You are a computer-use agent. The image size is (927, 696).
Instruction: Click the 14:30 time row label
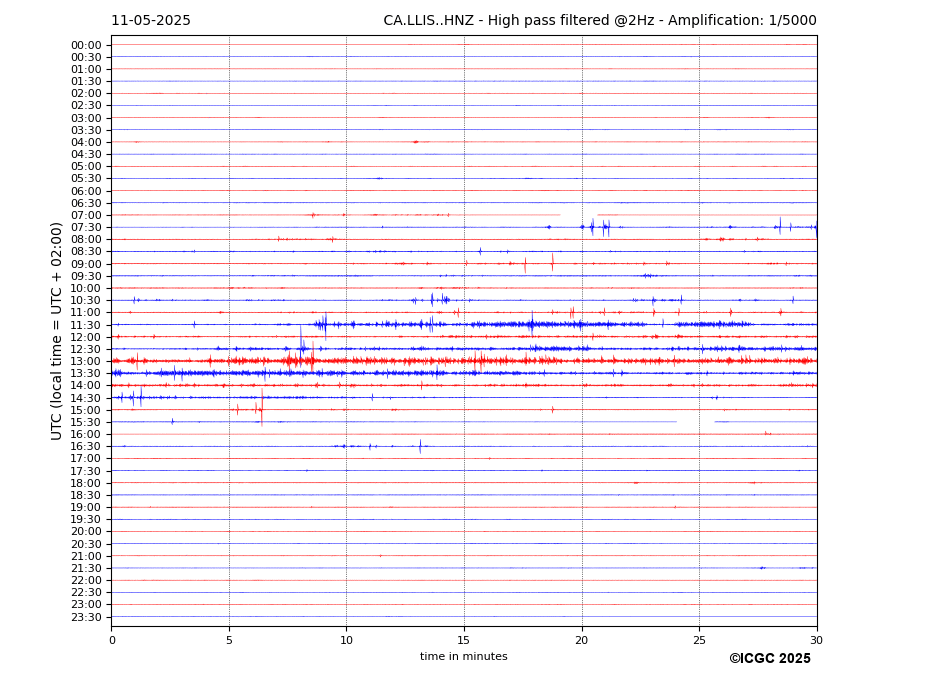pyautogui.click(x=86, y=398)
